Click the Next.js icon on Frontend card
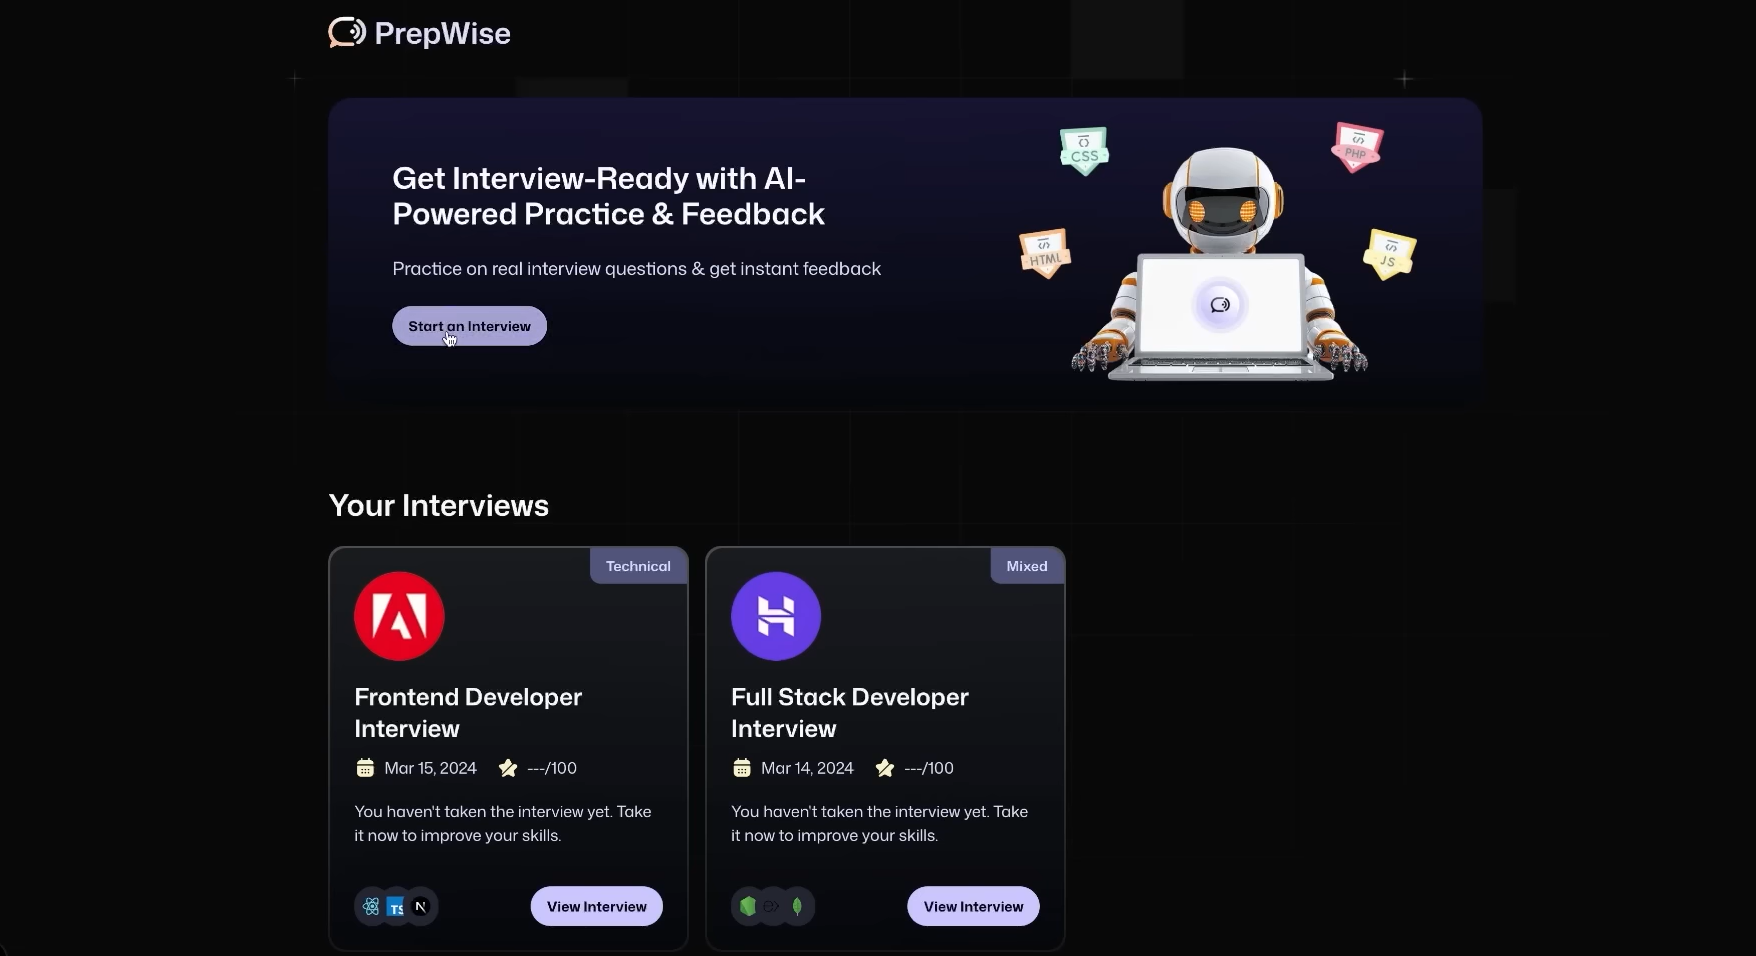This screenshot has width=1756, height=956. pos(421,907)
